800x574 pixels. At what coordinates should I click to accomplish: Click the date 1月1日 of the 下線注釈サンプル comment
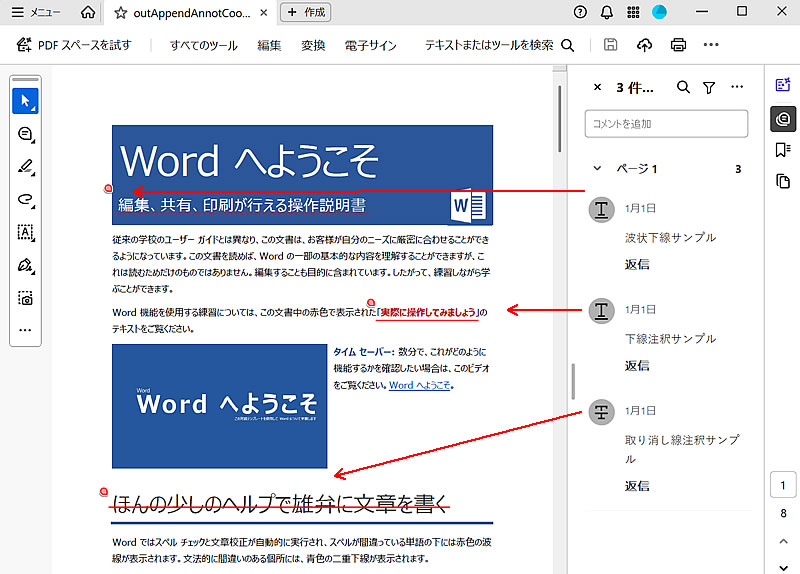coord(640,309)
